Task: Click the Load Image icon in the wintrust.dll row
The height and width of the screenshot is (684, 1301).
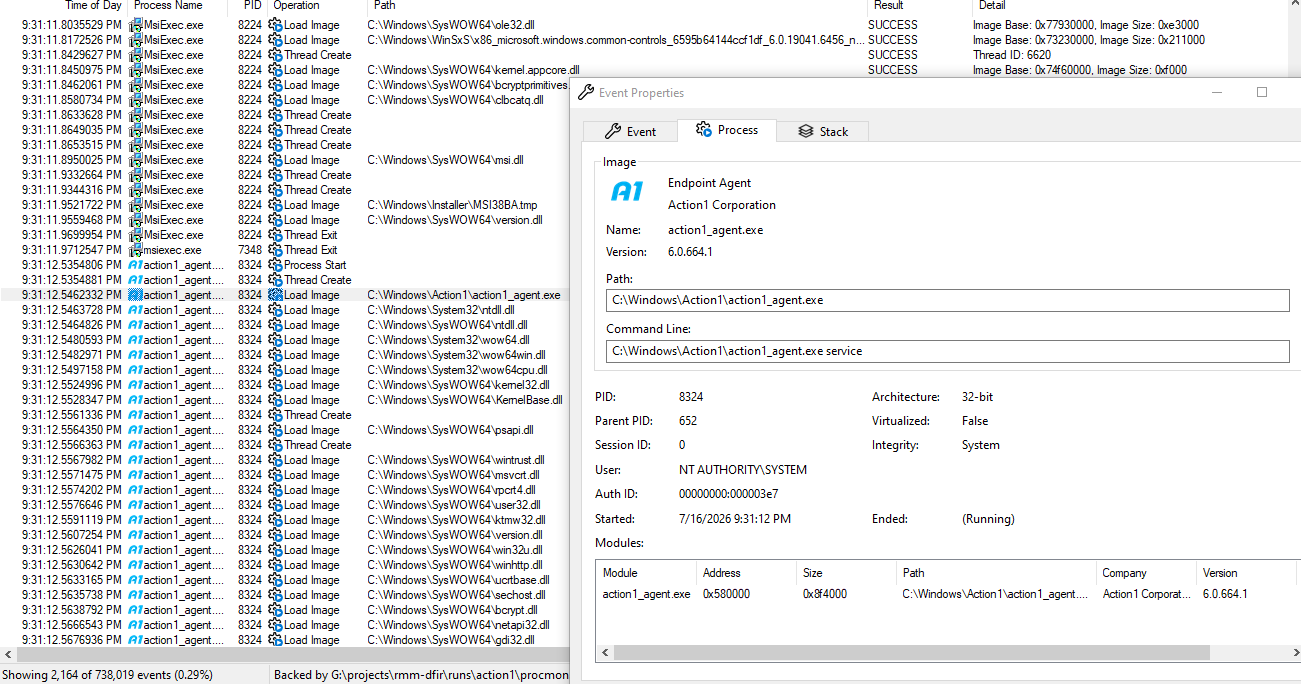Action: click(x=275, y=460)
